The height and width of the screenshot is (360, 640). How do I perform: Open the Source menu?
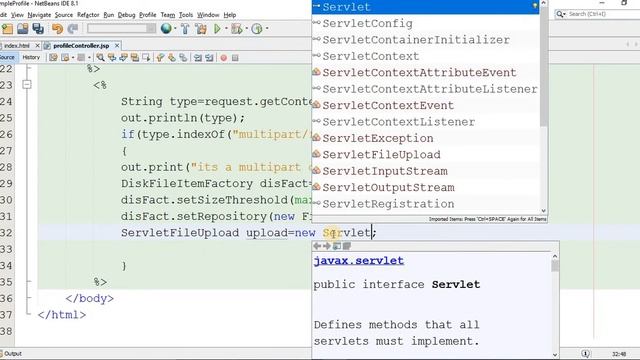coord(64,15)
